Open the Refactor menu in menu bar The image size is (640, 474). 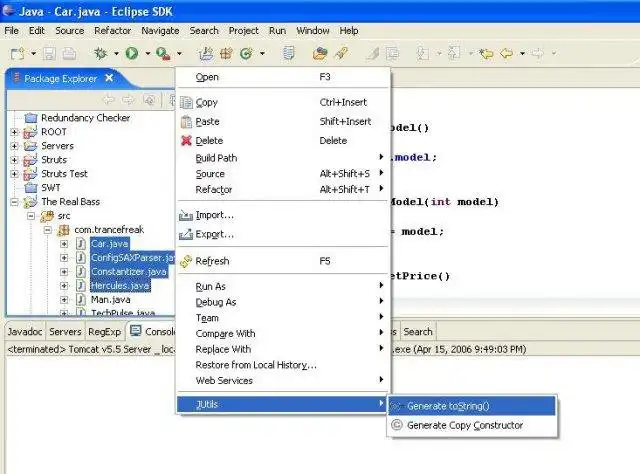(113, 31)
